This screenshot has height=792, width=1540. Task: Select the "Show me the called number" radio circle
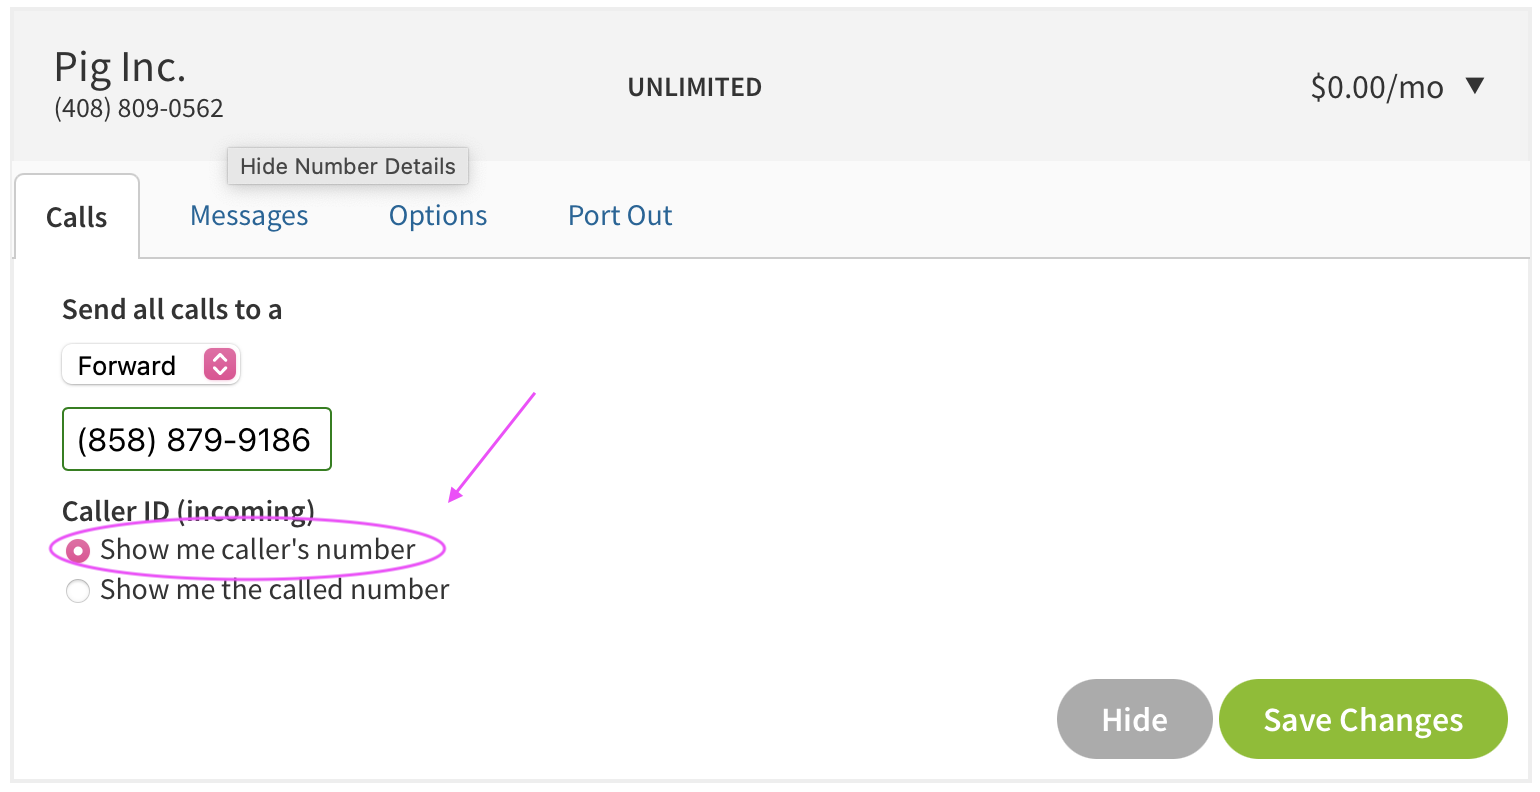point(78,591)
